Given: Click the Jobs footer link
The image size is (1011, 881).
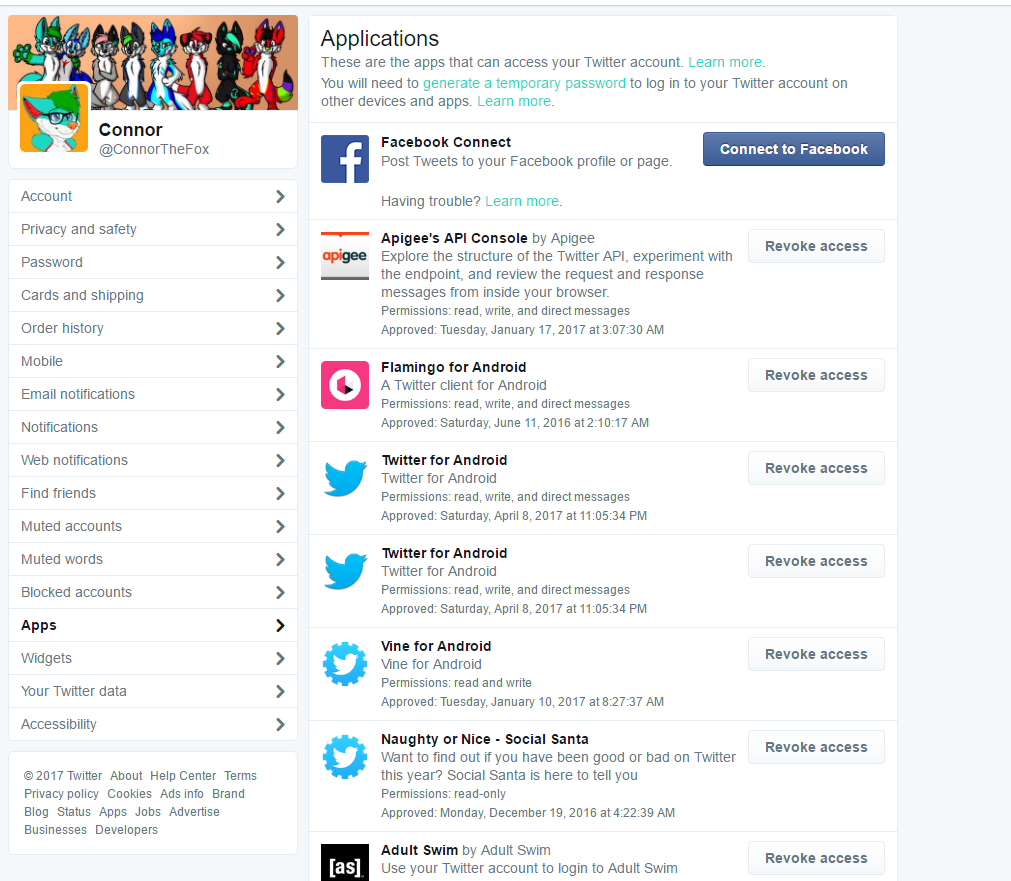Looking at the screenshot, I should coord(148,811).
